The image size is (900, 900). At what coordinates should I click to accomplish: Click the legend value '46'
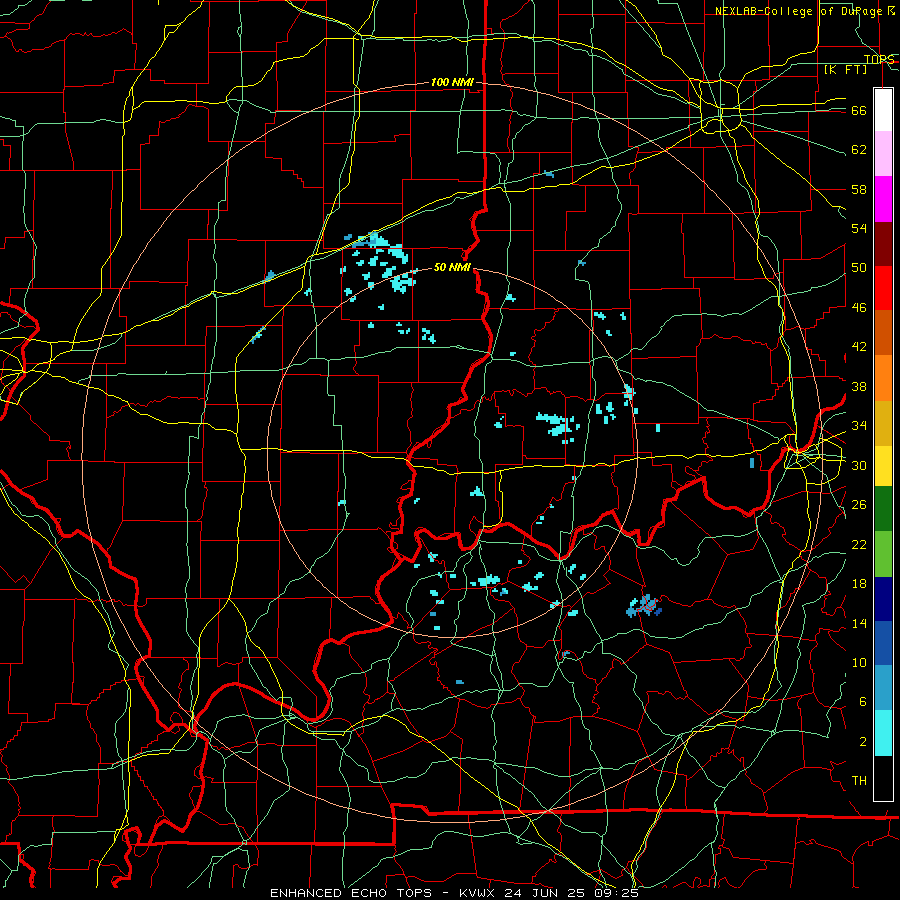(x=859, y=308)
